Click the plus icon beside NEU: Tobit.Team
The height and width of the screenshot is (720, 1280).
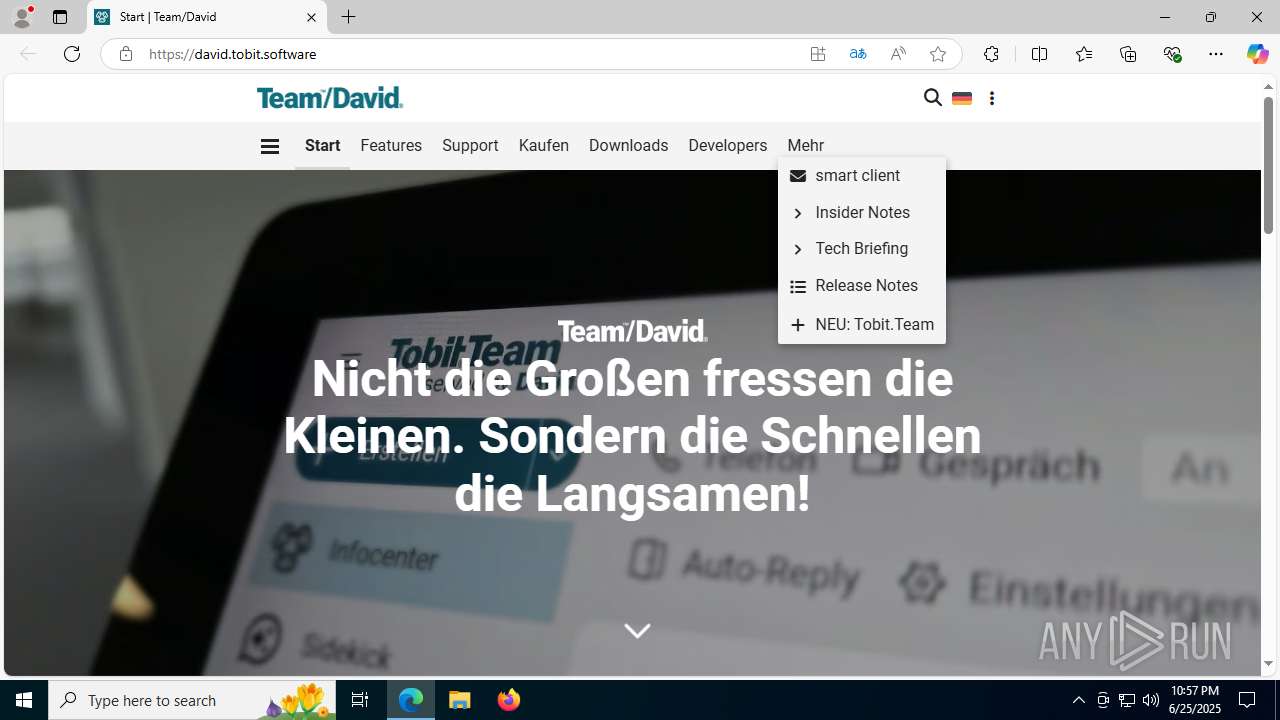click(x=798, y=325)
